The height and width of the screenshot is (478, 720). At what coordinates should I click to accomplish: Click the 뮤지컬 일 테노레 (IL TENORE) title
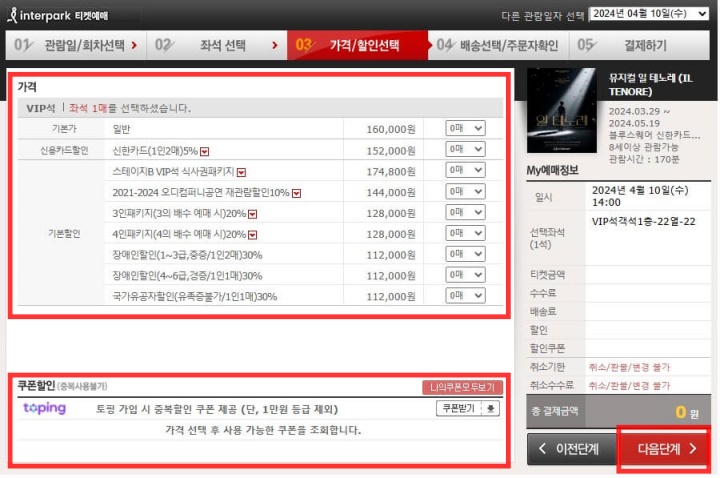650,85
